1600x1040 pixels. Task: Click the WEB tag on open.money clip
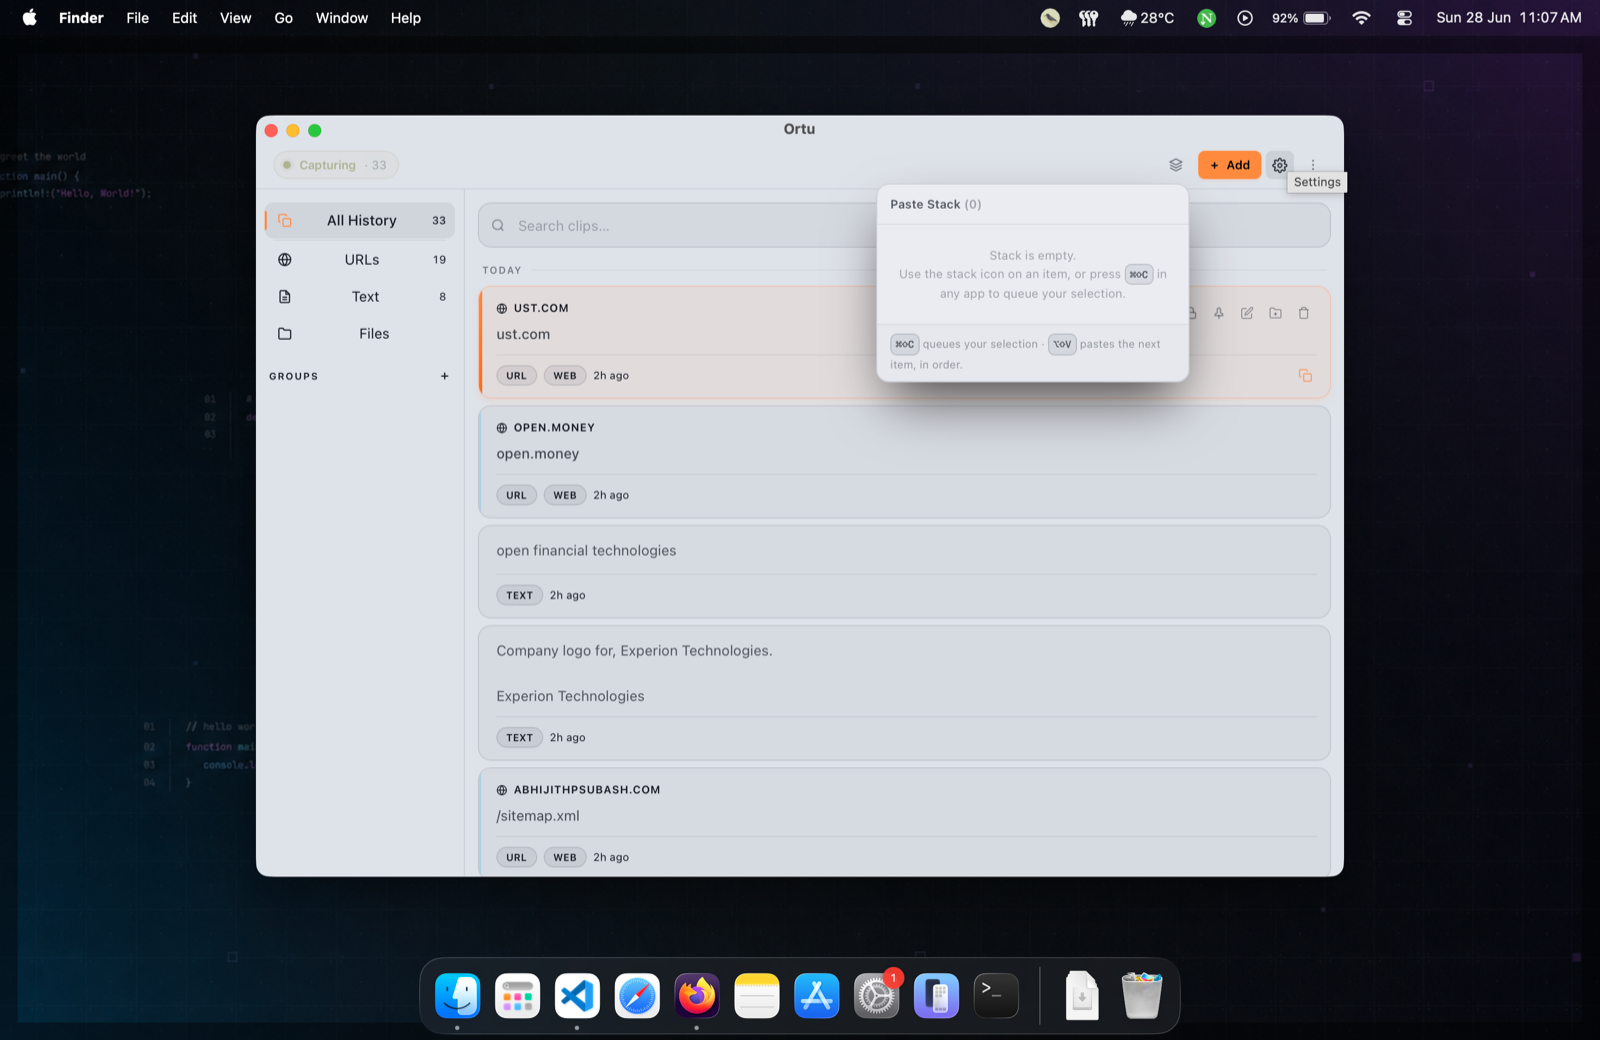565,495
